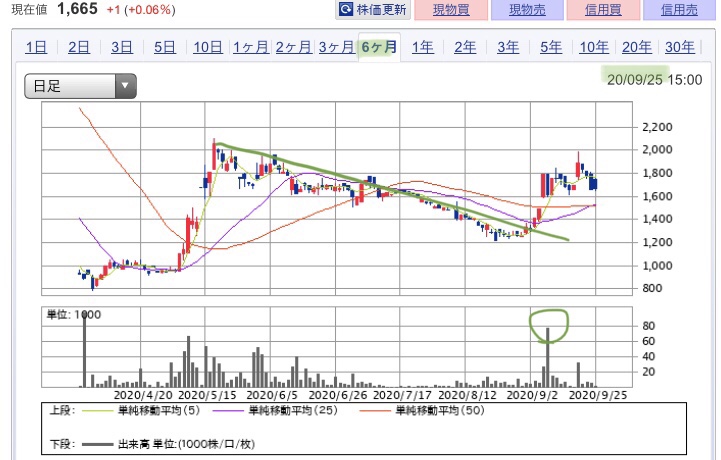
Task: Click the current price 1,665
Action: pyautogui.click(x=77, y=9)
